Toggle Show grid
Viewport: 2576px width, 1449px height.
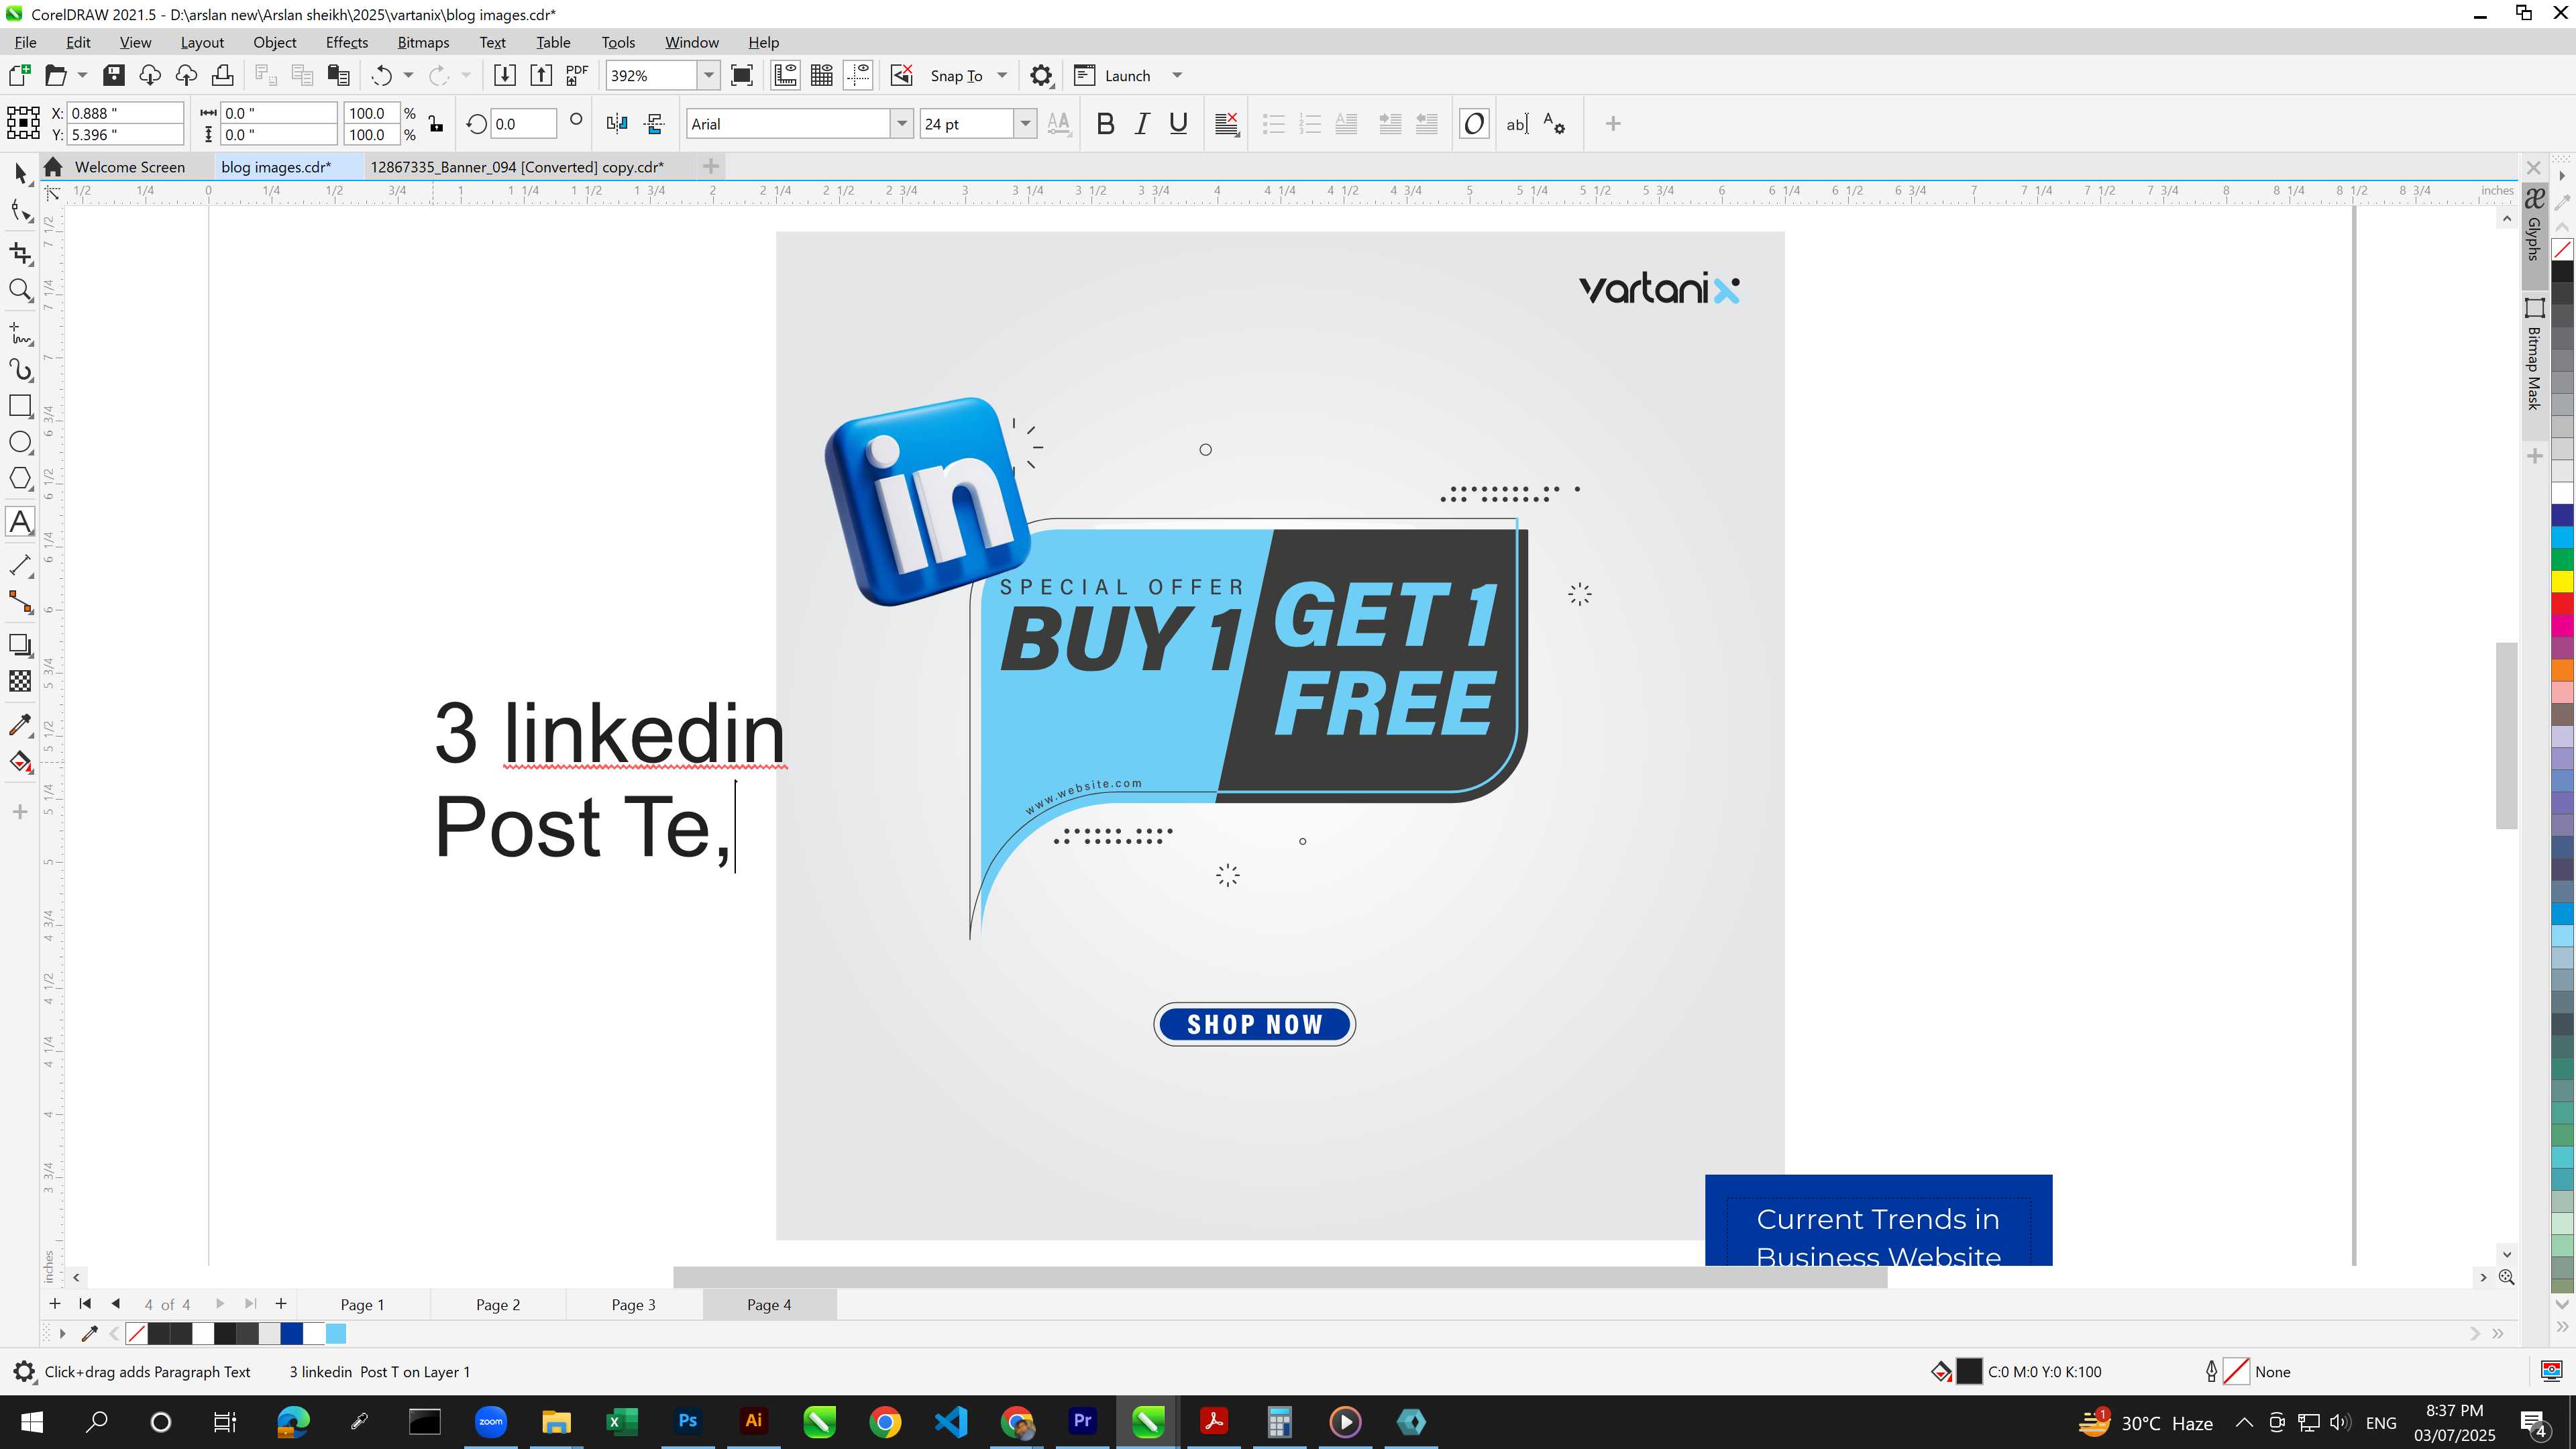[x=822, y=76]
